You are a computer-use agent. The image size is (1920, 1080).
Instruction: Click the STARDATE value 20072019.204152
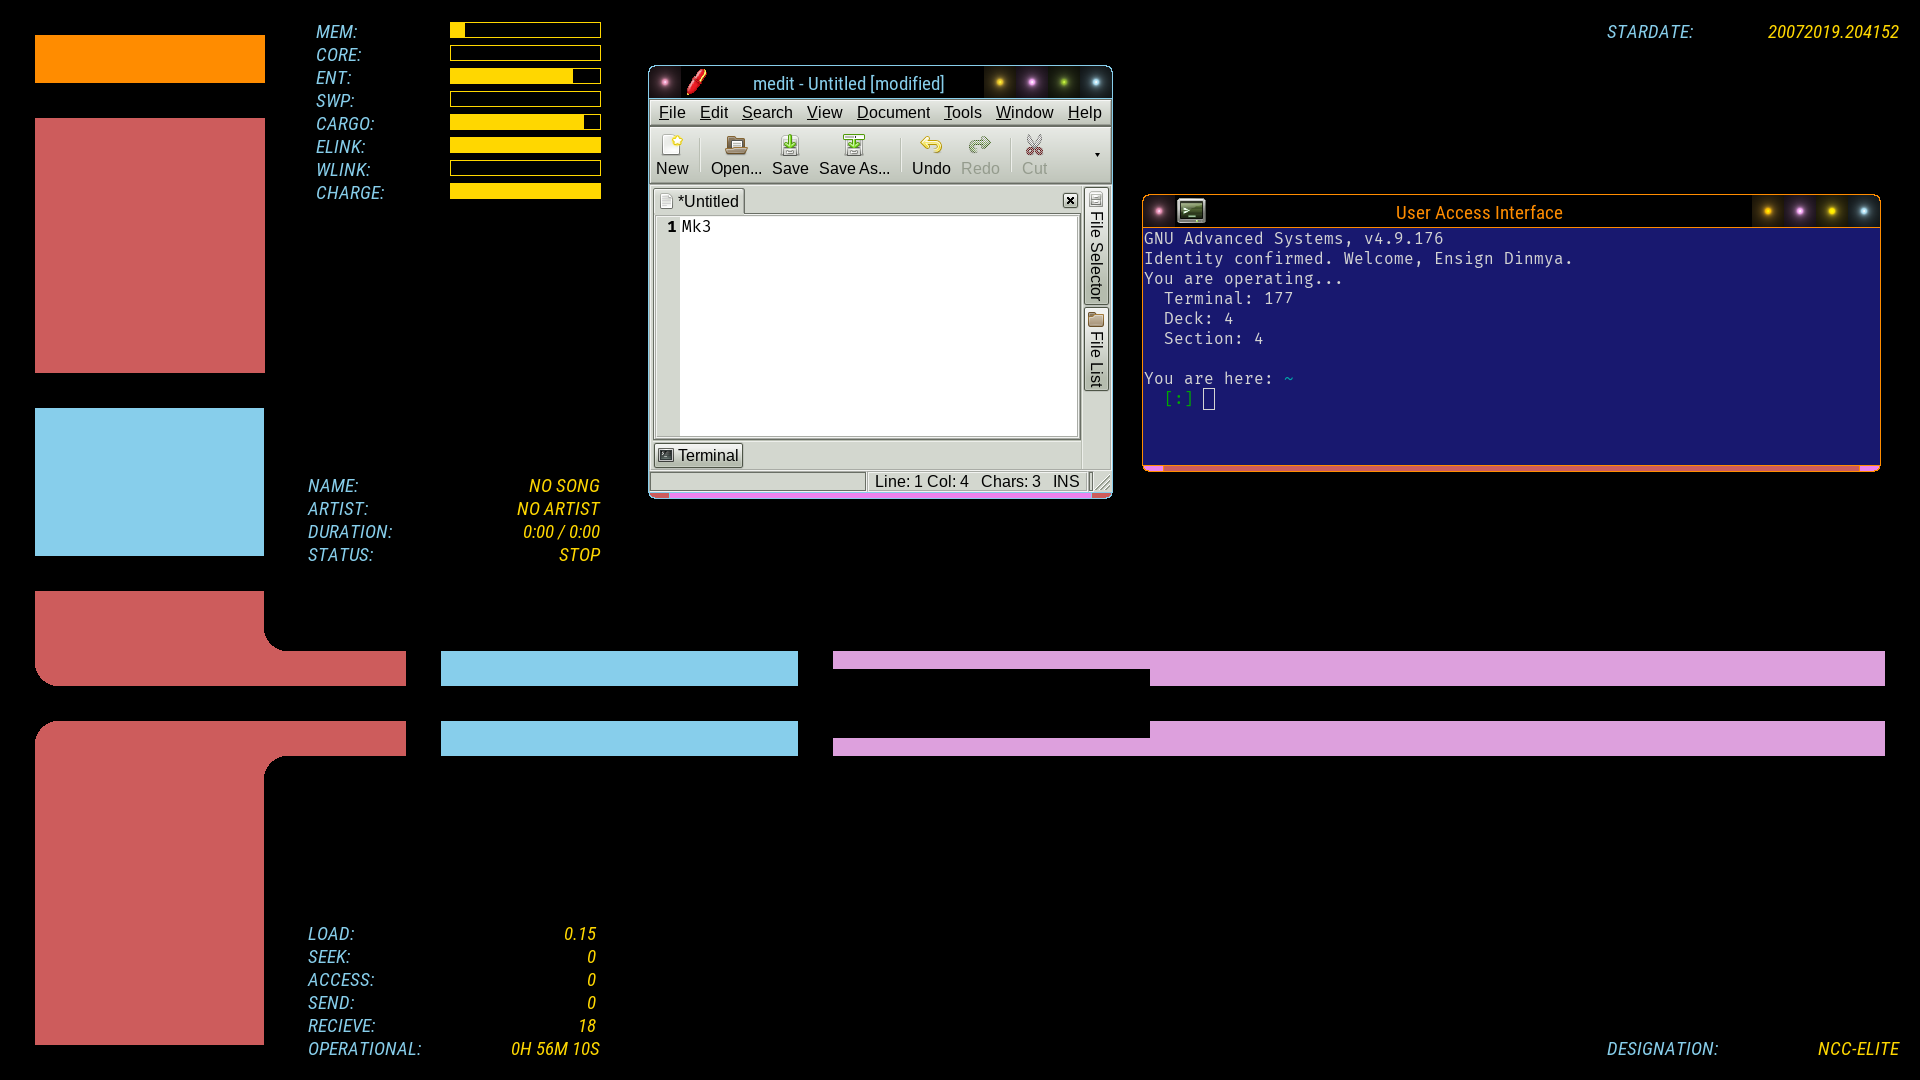[x=1833, y=32]
